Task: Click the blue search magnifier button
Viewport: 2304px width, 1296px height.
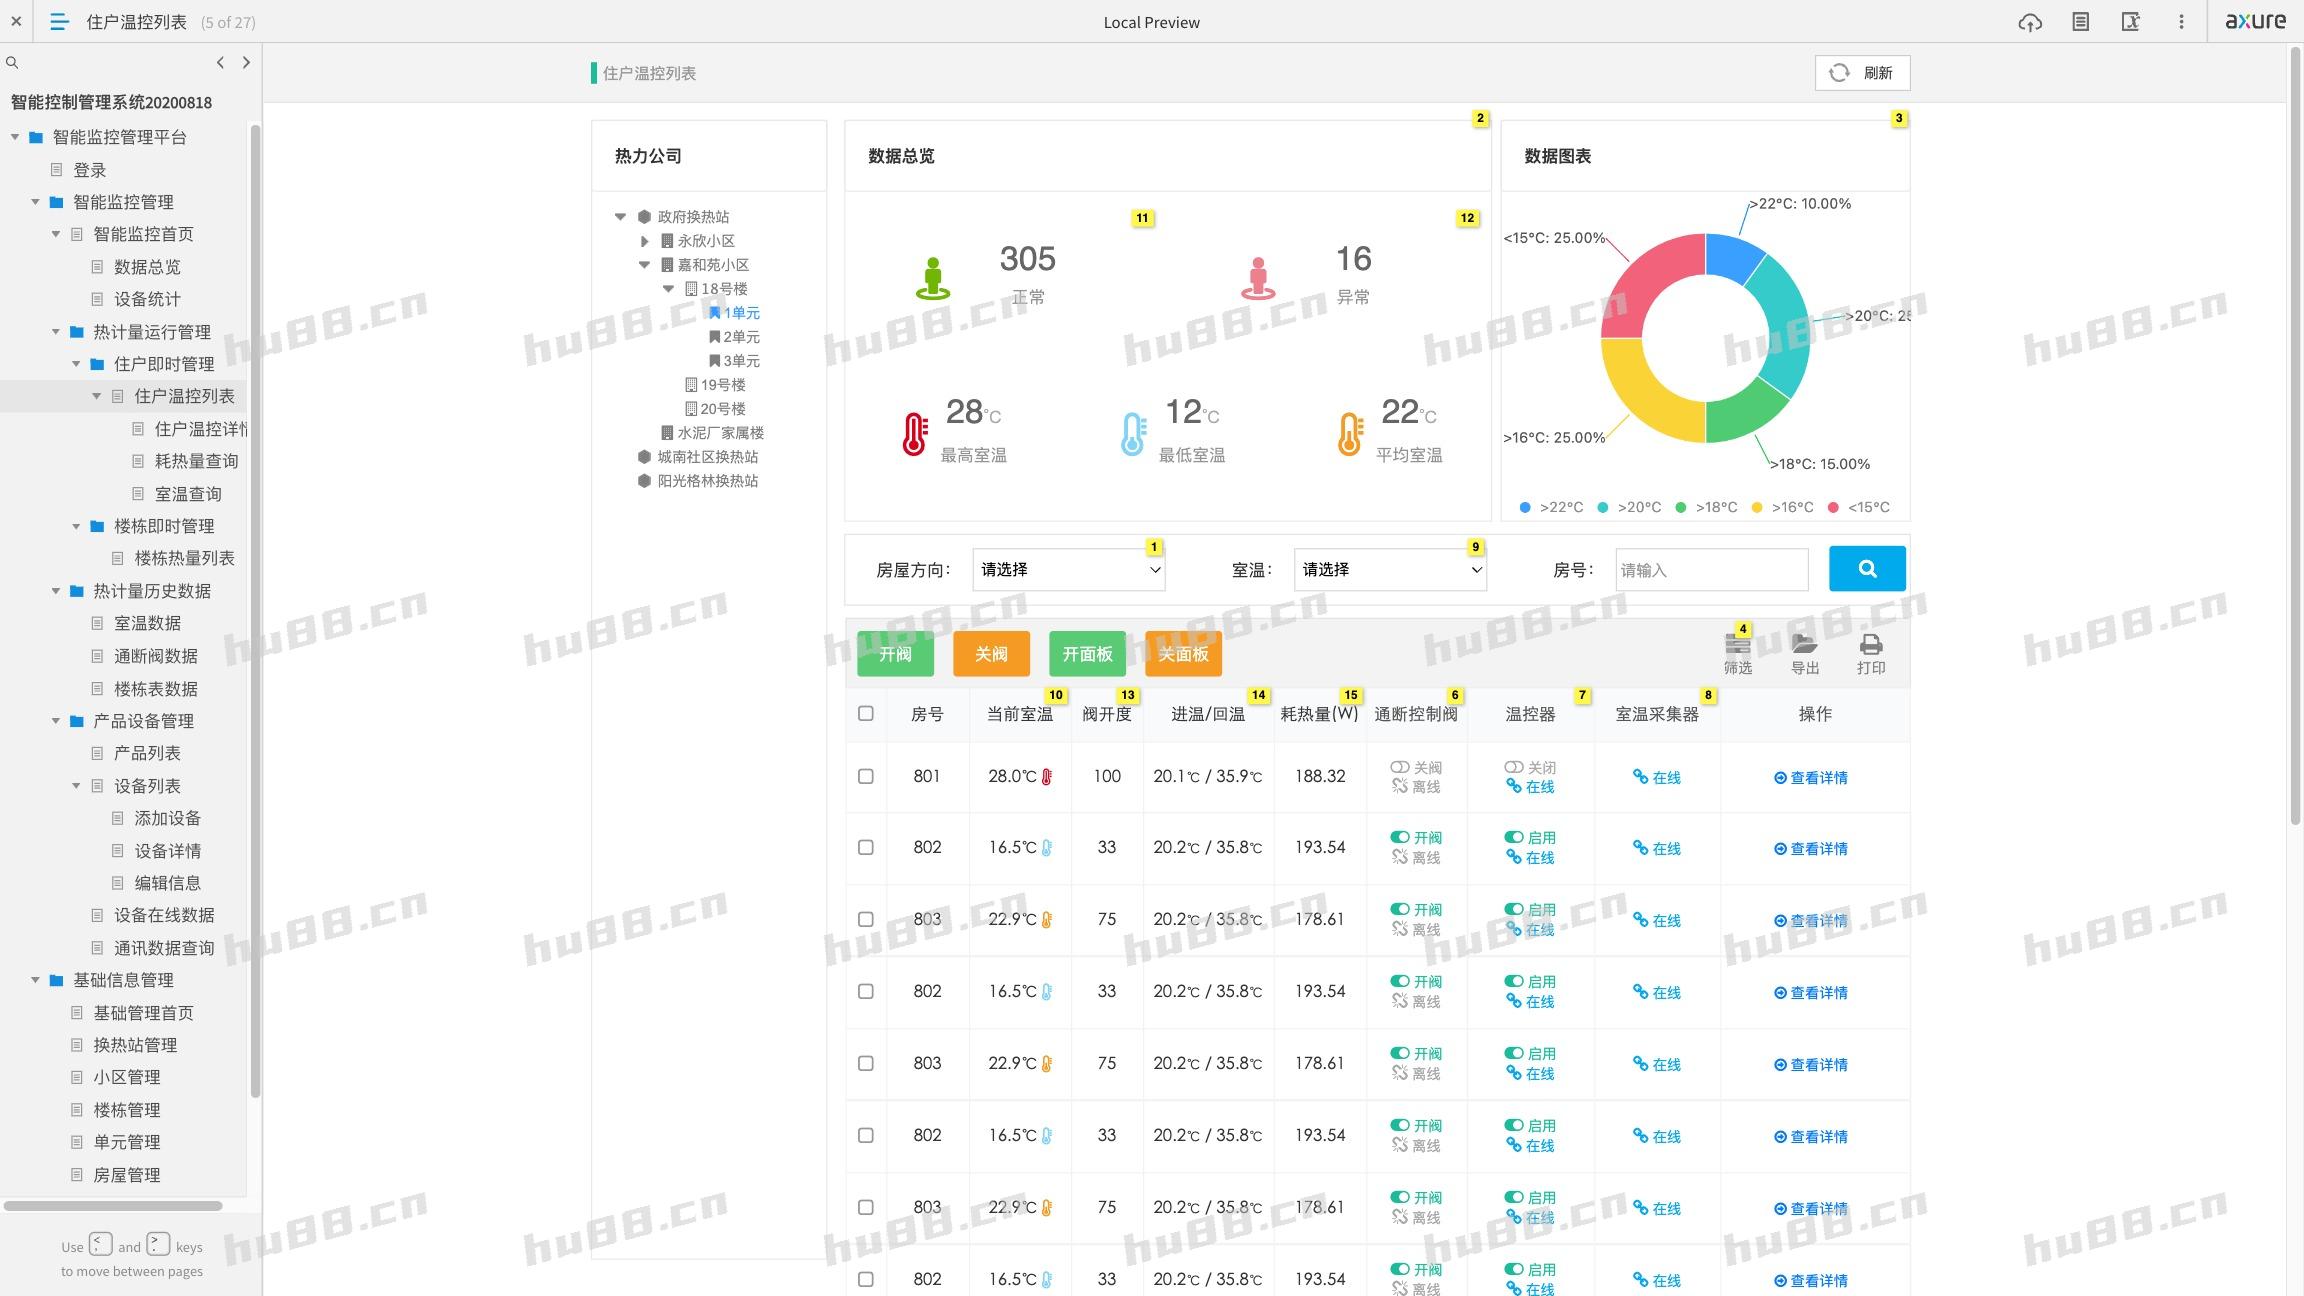Action: tap(1866, 569)
